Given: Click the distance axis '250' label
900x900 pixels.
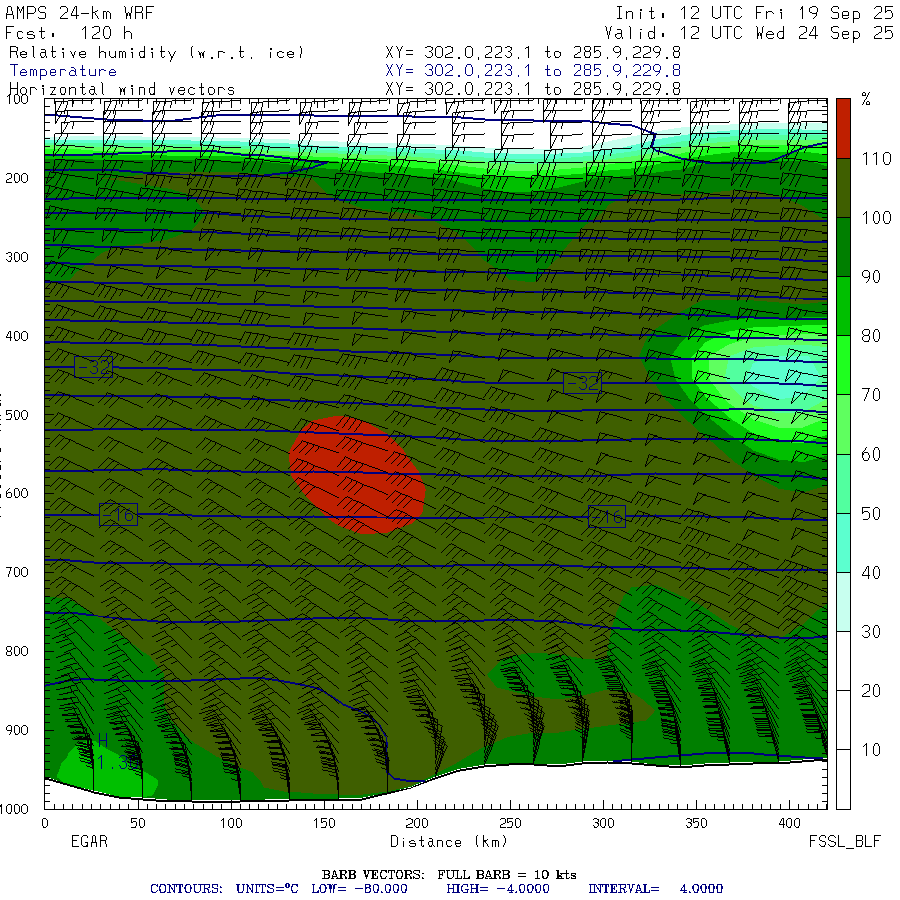Looking at the screenshot, I should tap(510, 824).
